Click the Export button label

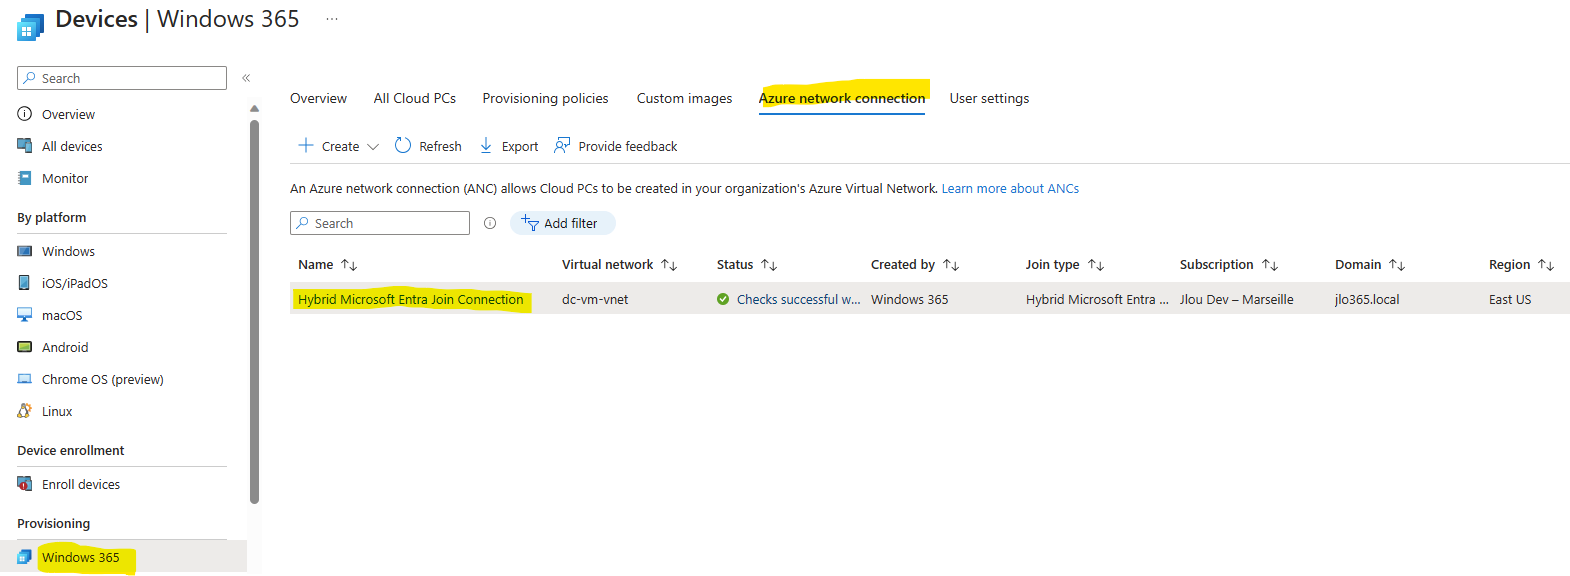(x=520, y=146)
